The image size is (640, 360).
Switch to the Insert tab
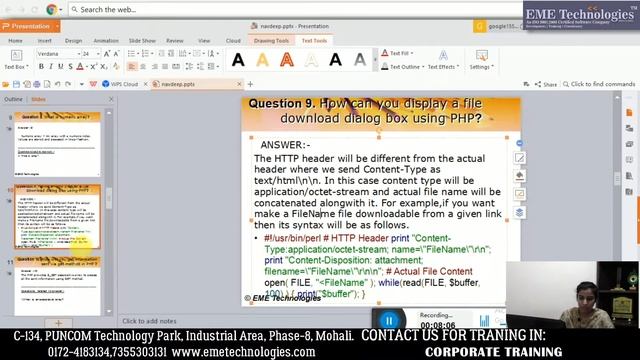pos(44,41)
